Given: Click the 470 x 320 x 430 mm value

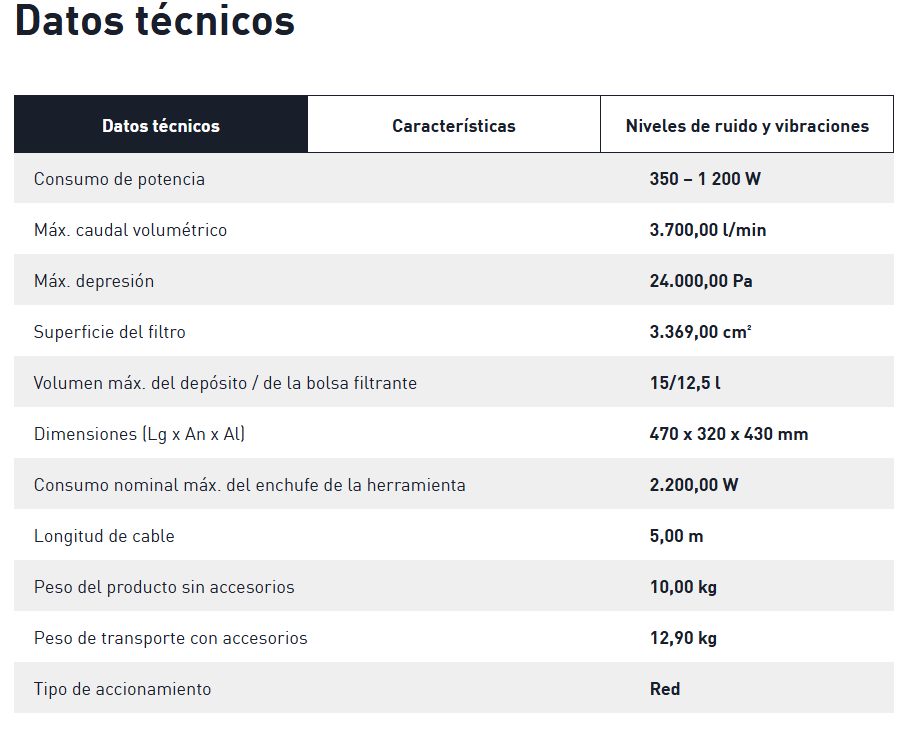Looking at the screenshot, I should pos(729,434).
